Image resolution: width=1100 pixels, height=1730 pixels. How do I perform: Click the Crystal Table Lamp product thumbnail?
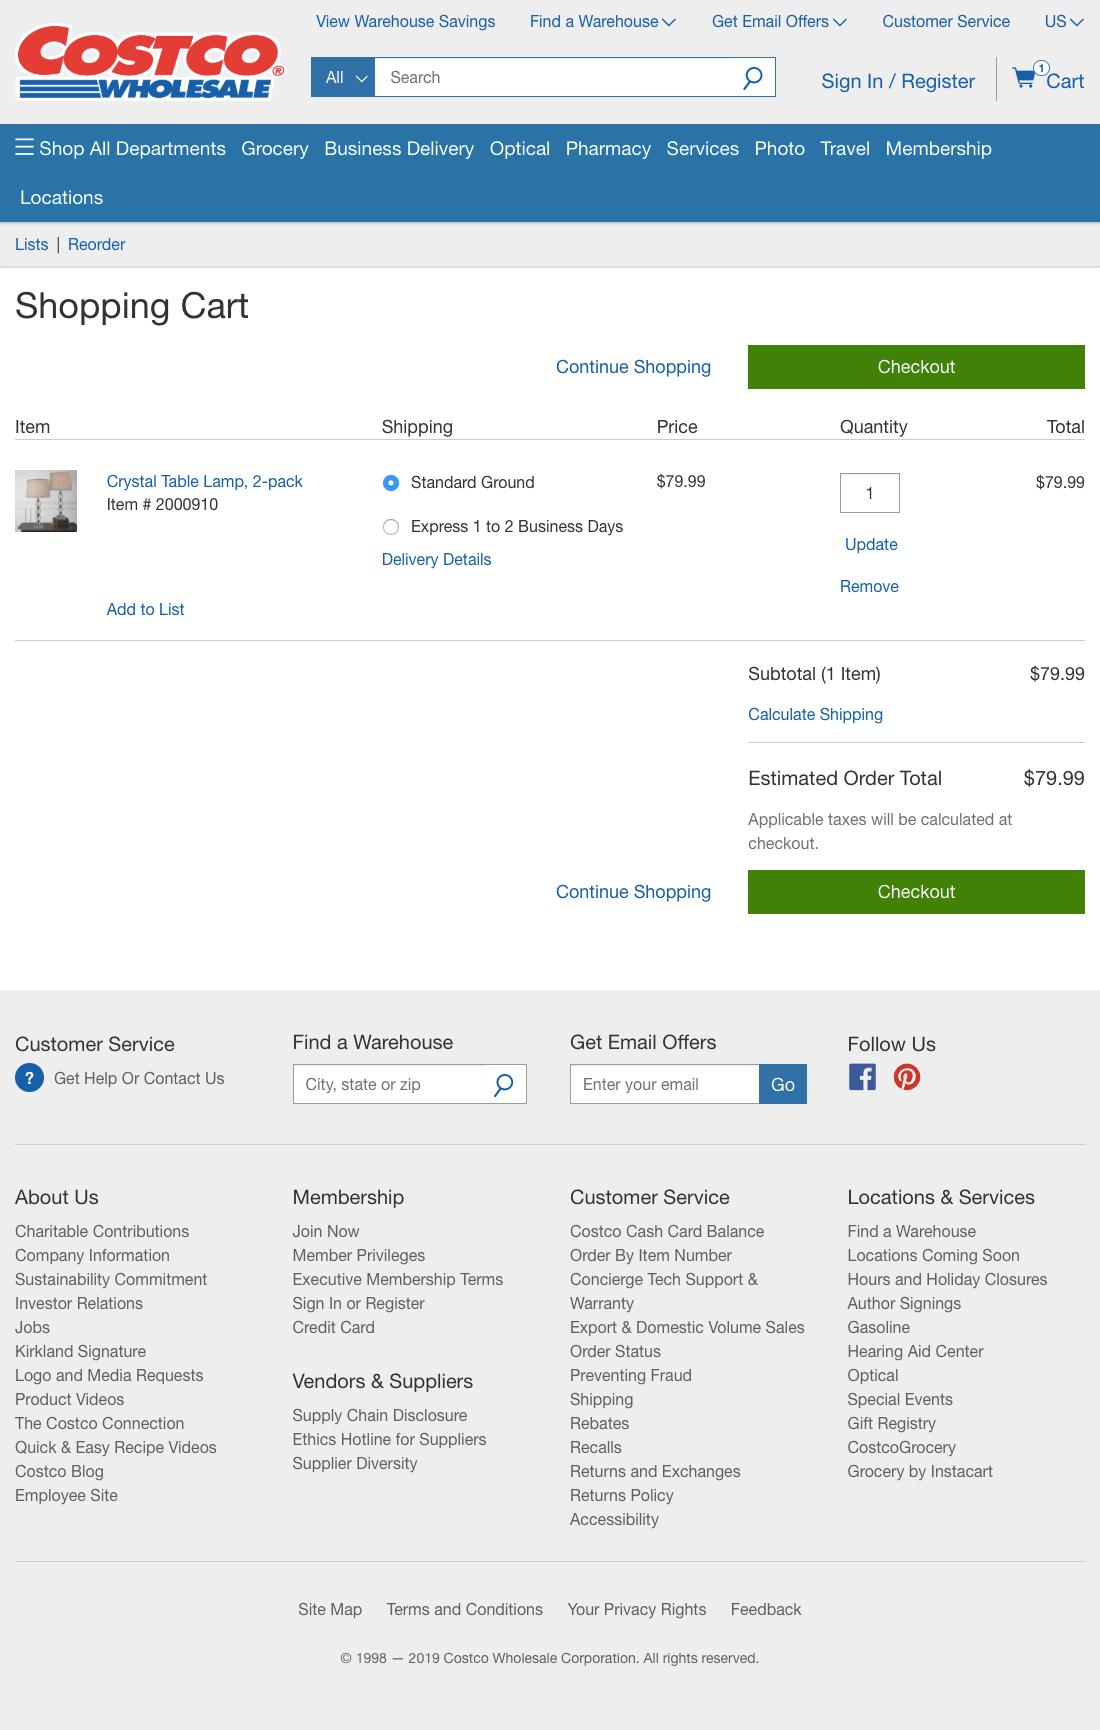(46, 501)
